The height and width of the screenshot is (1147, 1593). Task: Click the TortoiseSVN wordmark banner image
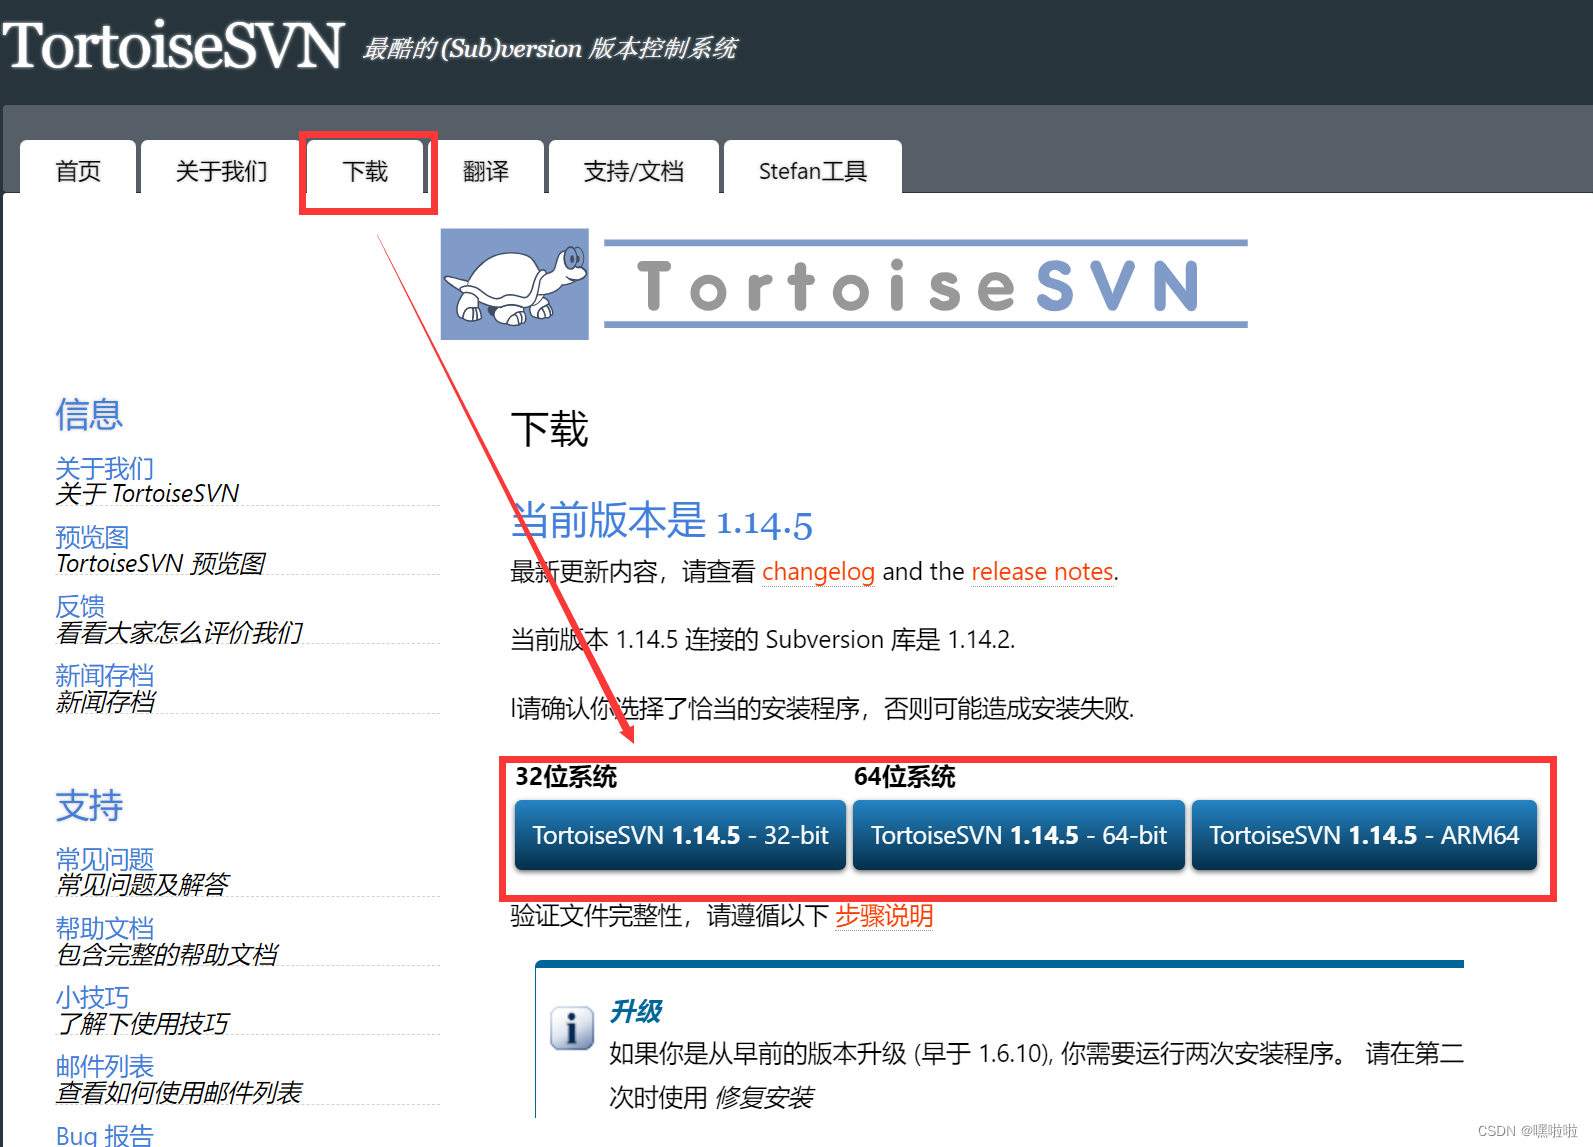point(925,284)
